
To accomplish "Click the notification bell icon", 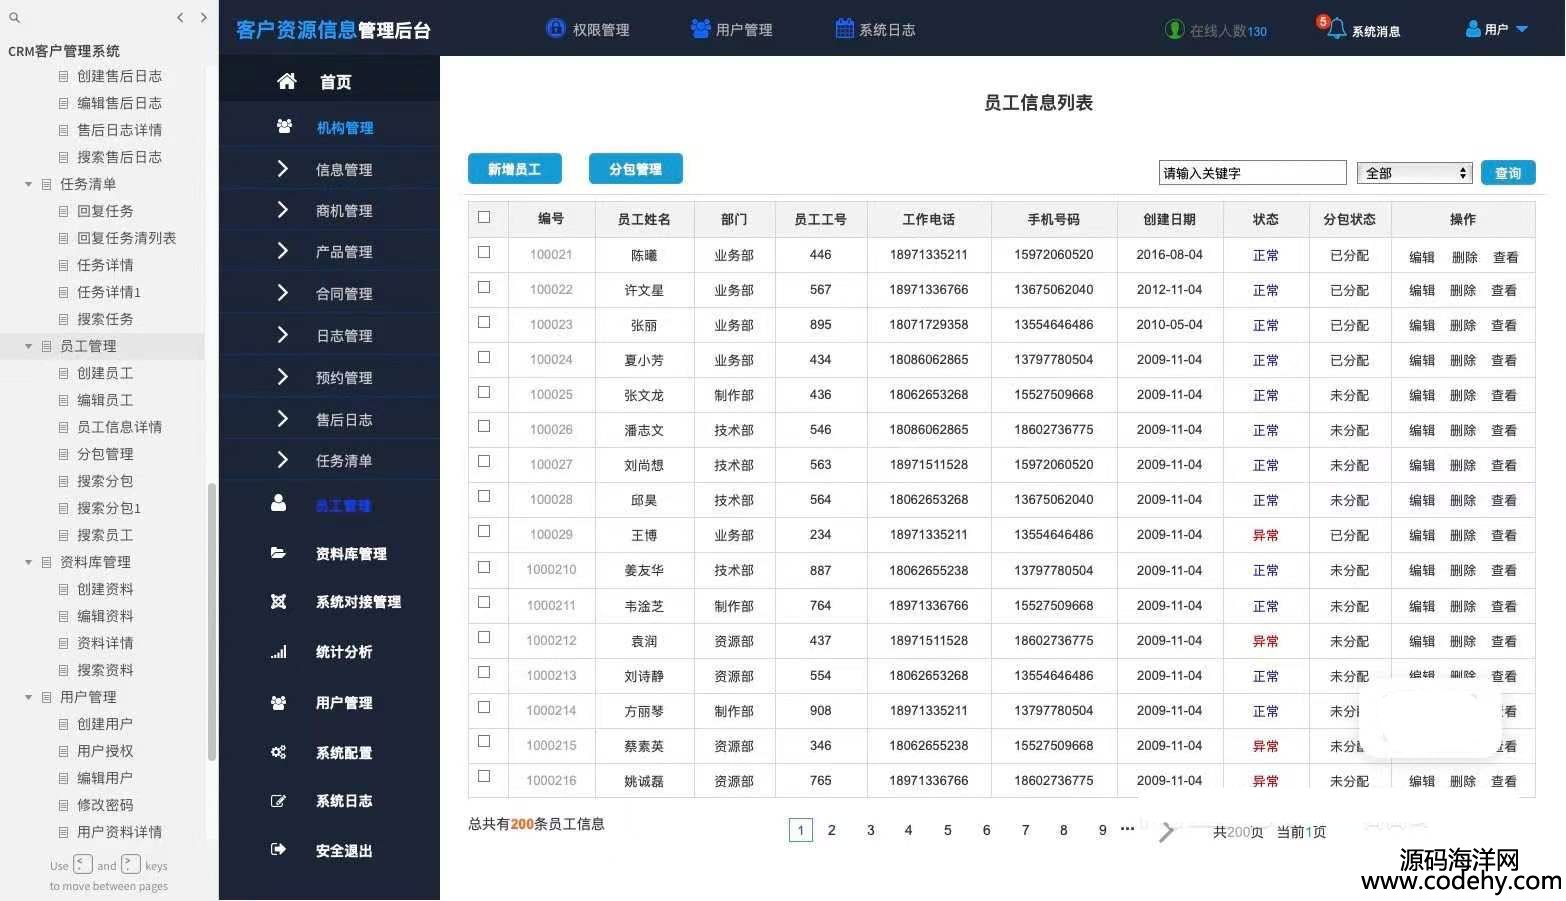I will (1336, 29).
